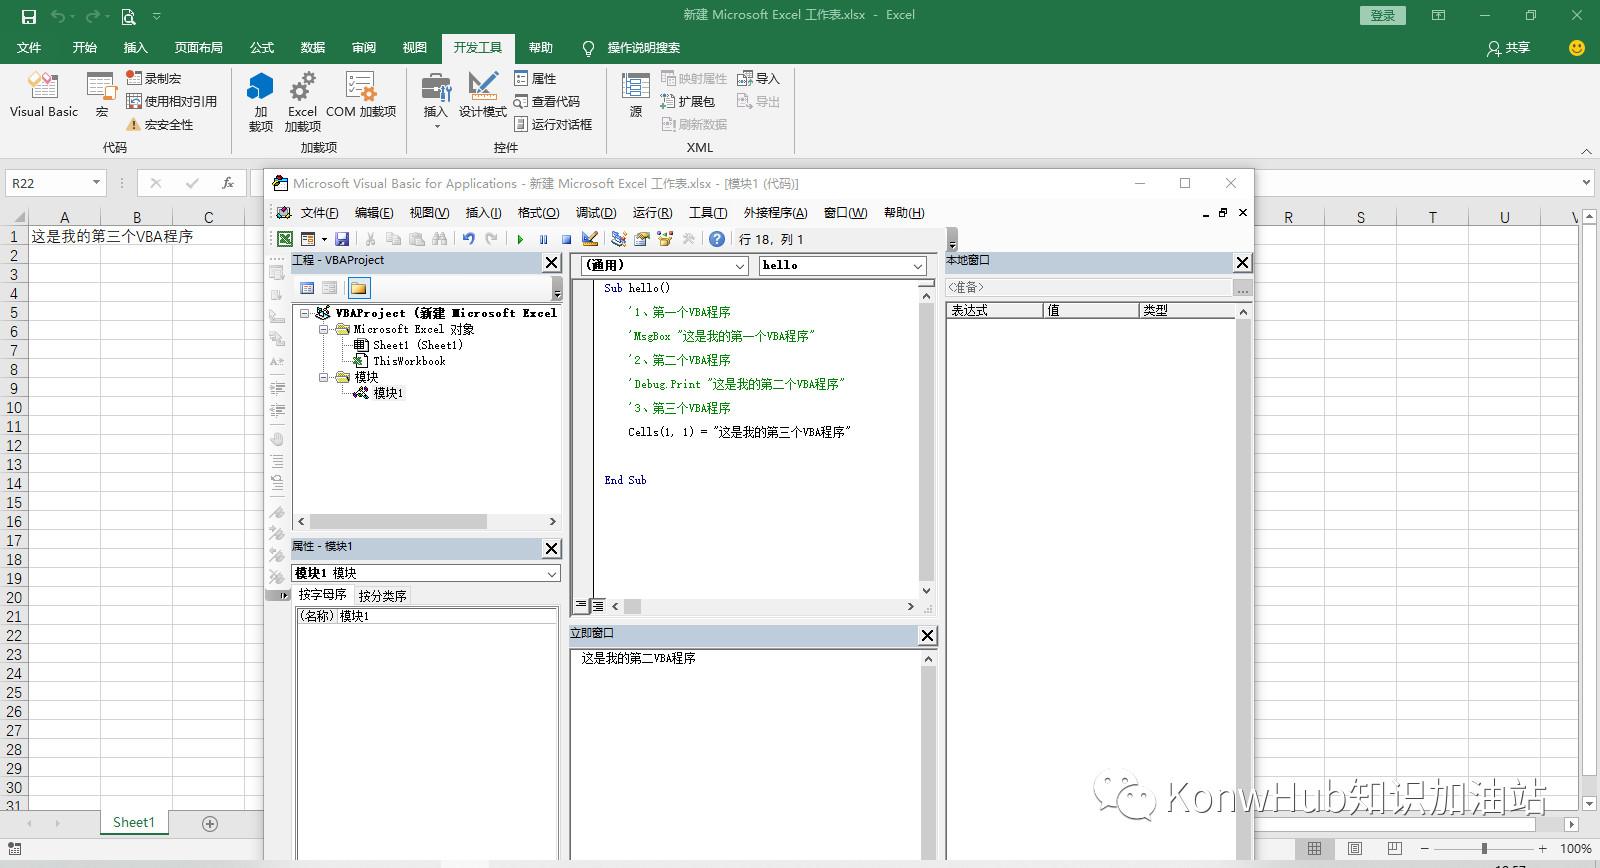The width and height of the screenshot is (1600, 868).
Task: Click the XML 源 source icon
Action: pyautogui.click(x=636, y=96)
